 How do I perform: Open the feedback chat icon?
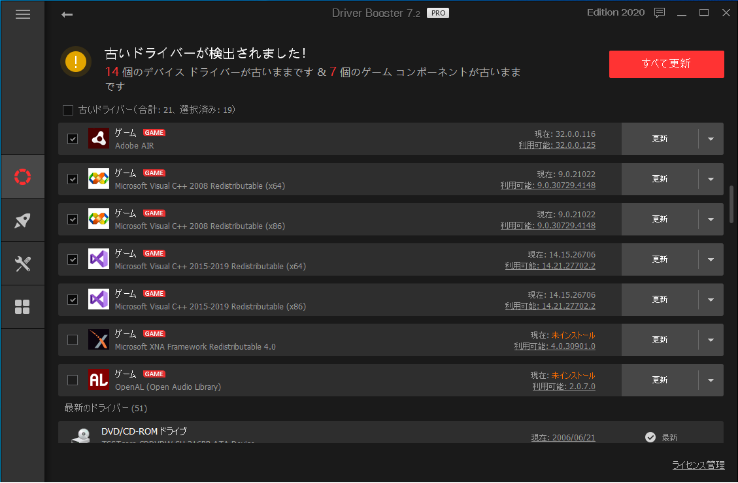[659, 13]
